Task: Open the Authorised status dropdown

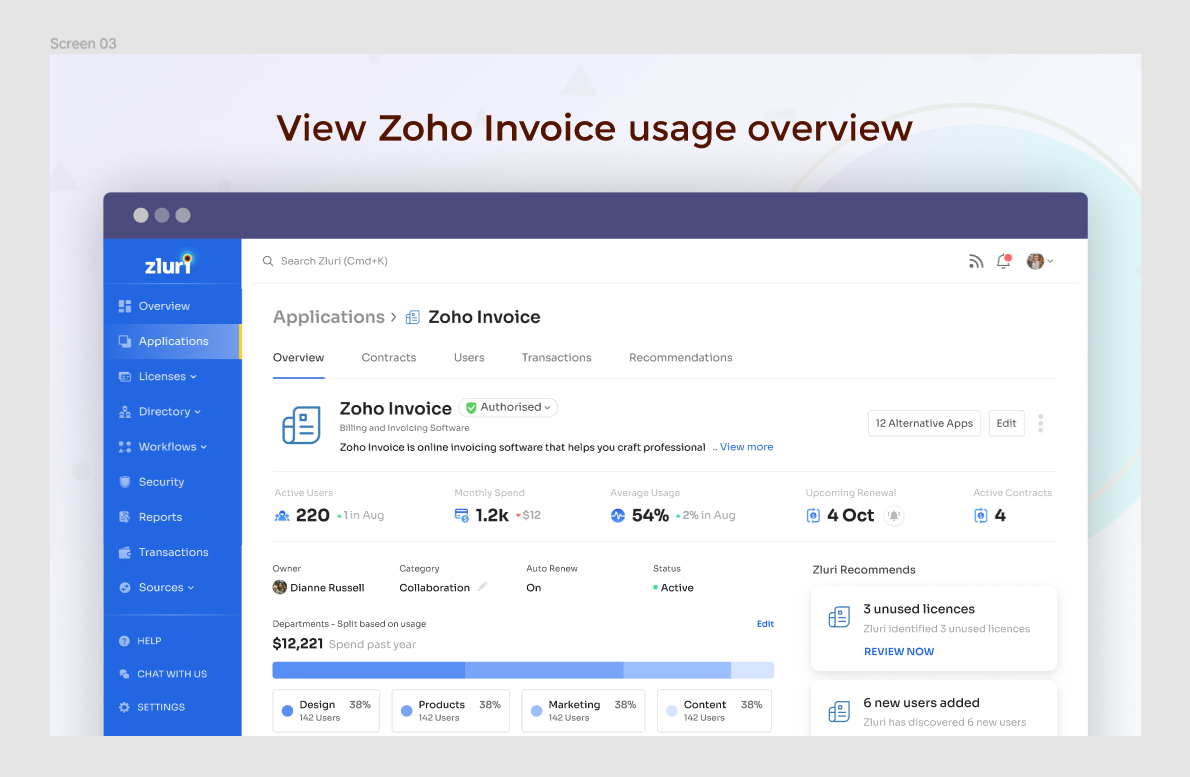Action: [x=508, y=407]
